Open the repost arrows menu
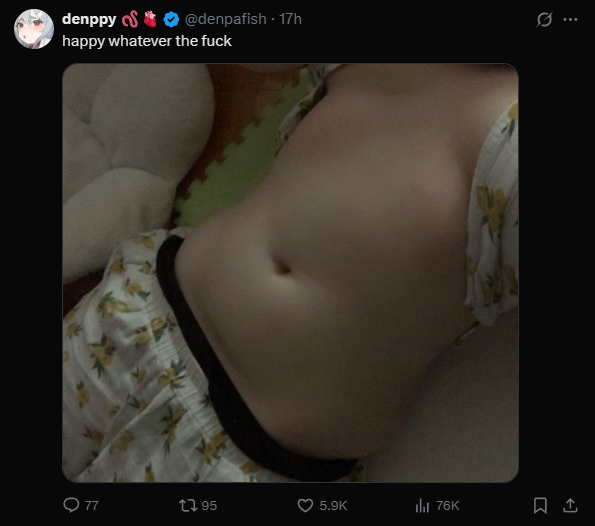 coord(188,505)
